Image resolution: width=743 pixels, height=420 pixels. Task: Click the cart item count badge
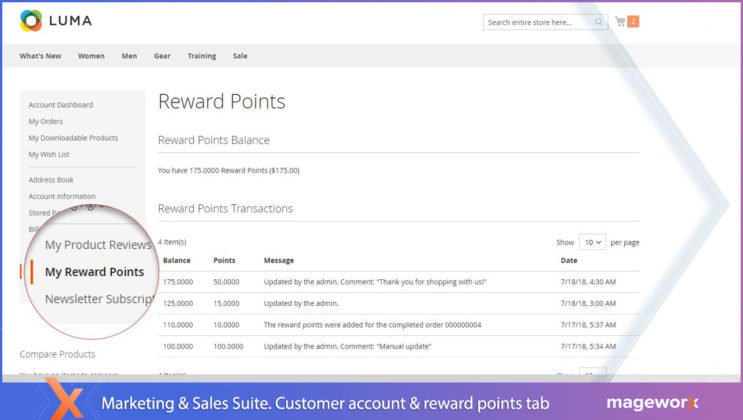click(x=633, y=21)
